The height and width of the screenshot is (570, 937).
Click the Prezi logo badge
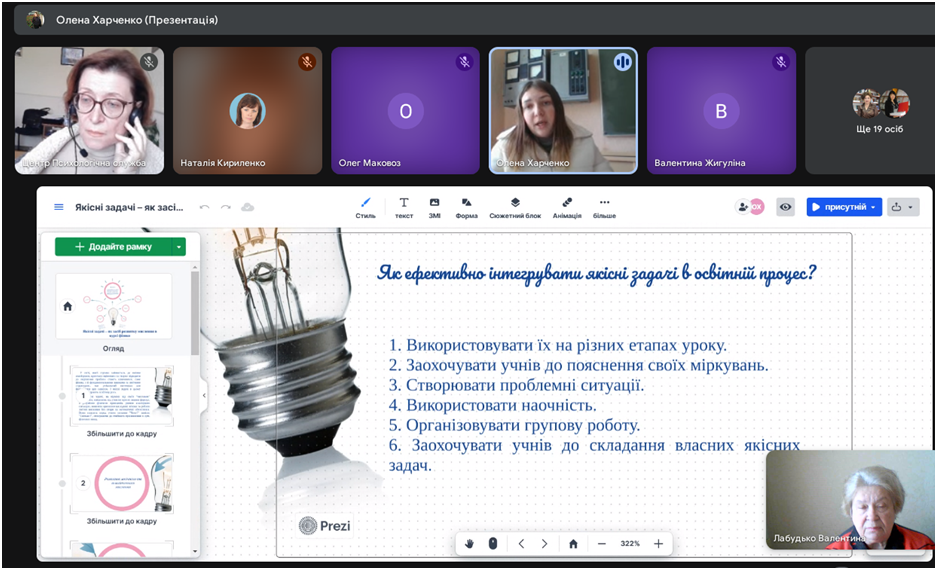click(324, 526)
